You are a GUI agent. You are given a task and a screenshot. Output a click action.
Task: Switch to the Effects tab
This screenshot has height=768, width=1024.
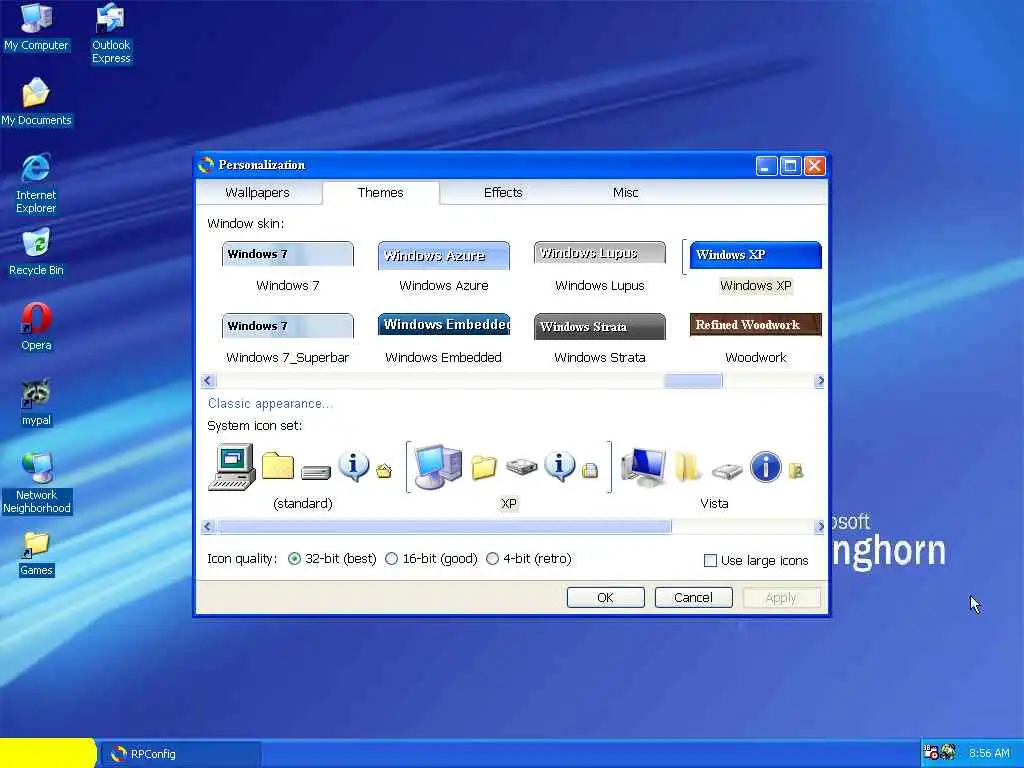(x=503, y=193)
